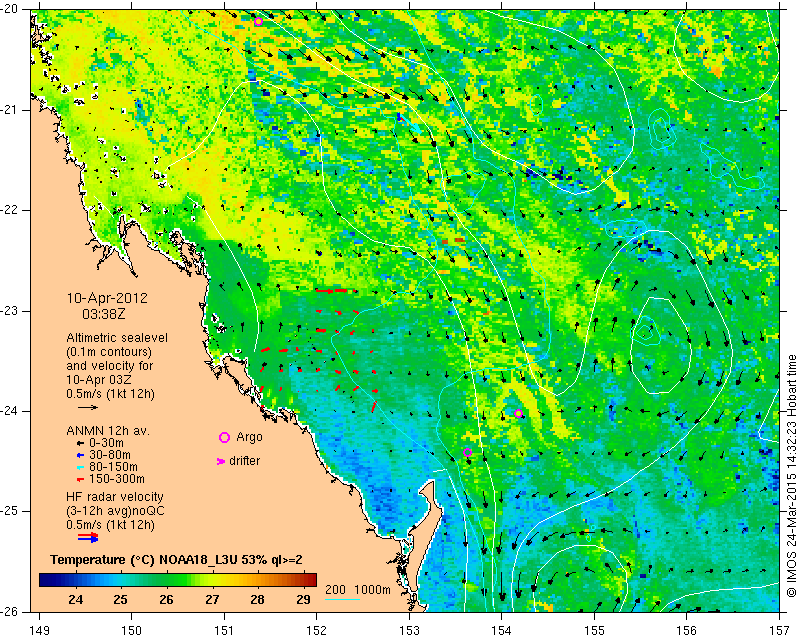
Task: Select the Argo float marker near 24.4°S 153.6°E
Action: (467, 452)
